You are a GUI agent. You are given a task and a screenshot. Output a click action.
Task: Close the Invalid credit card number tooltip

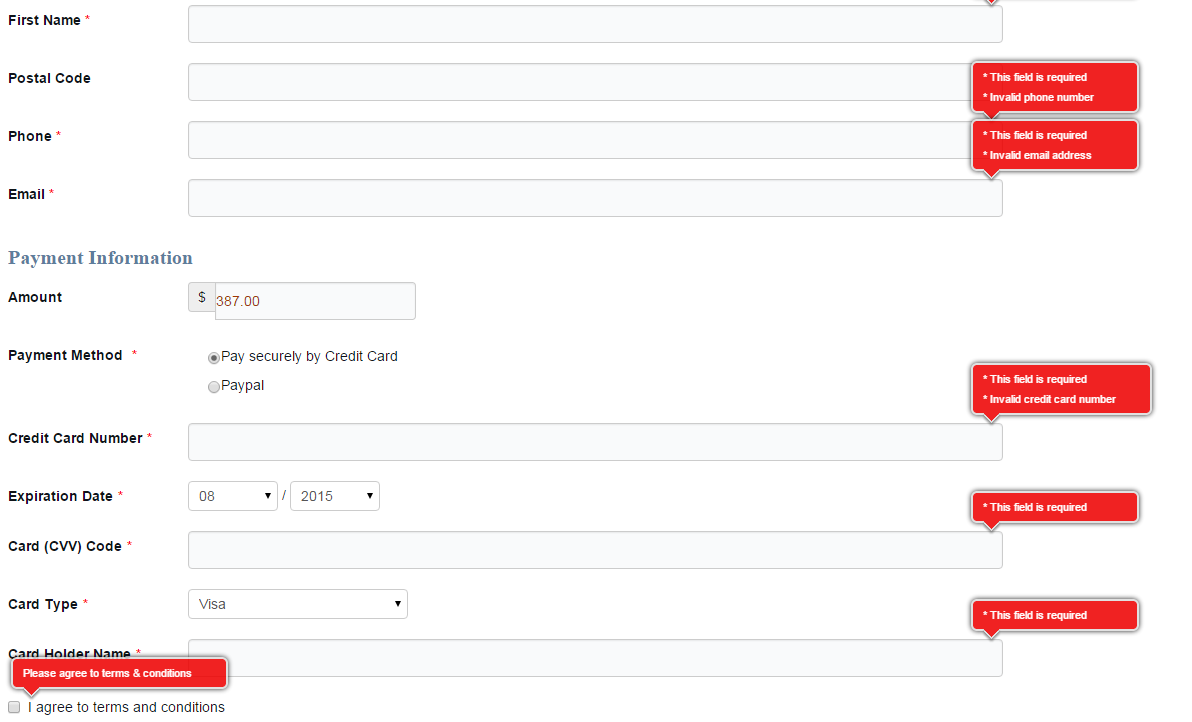[x=1062, y=389]
